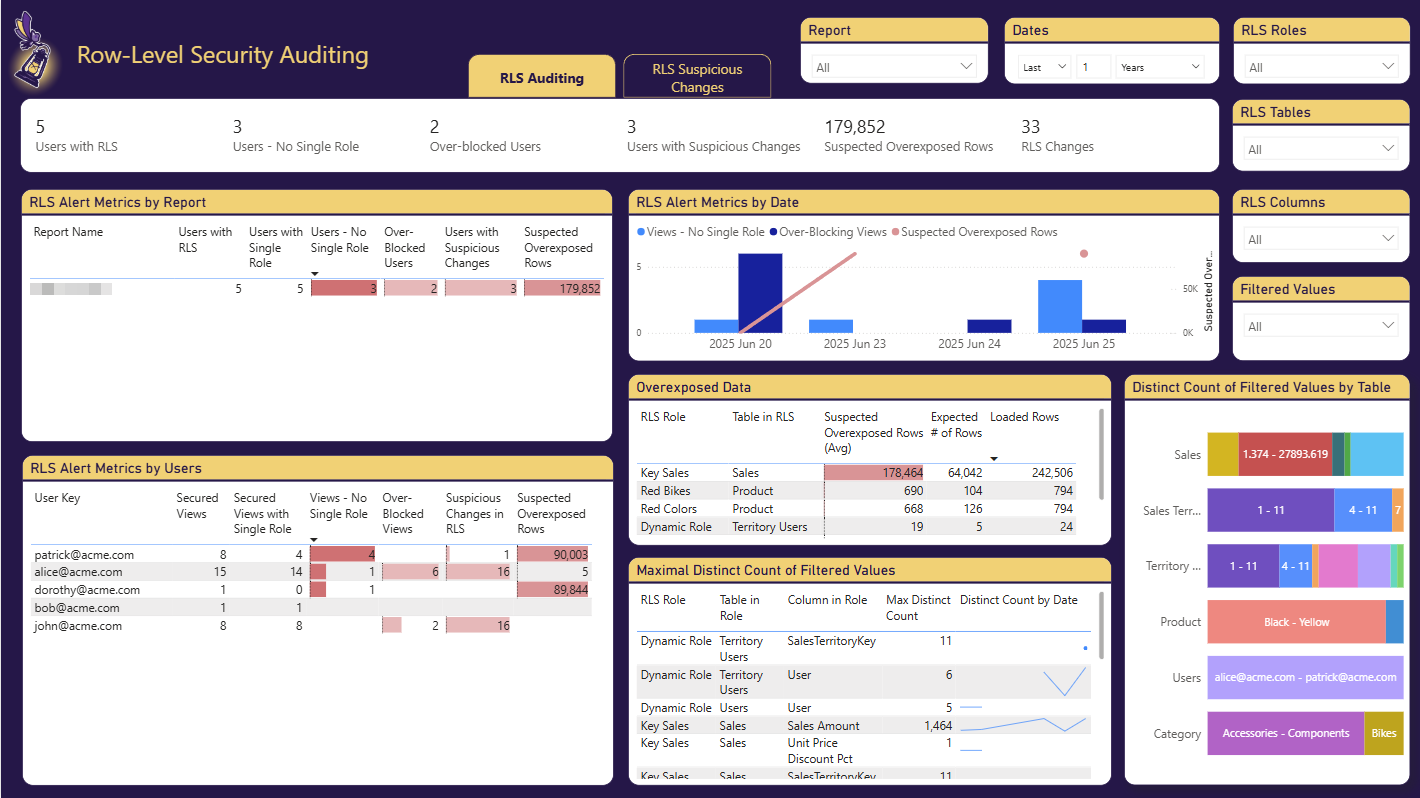This screenshot has width=1420, height=798.
Task: Click the Key Sales row in Overexposed Data
Action: tap(664, 473)
